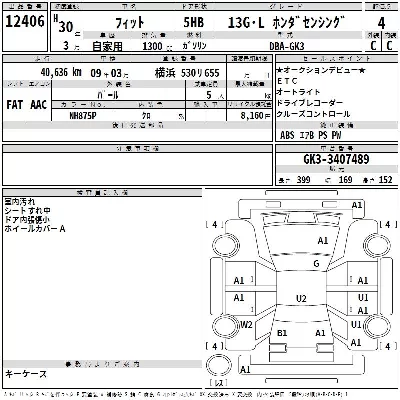Click the B1 mark on diagram
The image size is (400, 400).
[282, 333]
